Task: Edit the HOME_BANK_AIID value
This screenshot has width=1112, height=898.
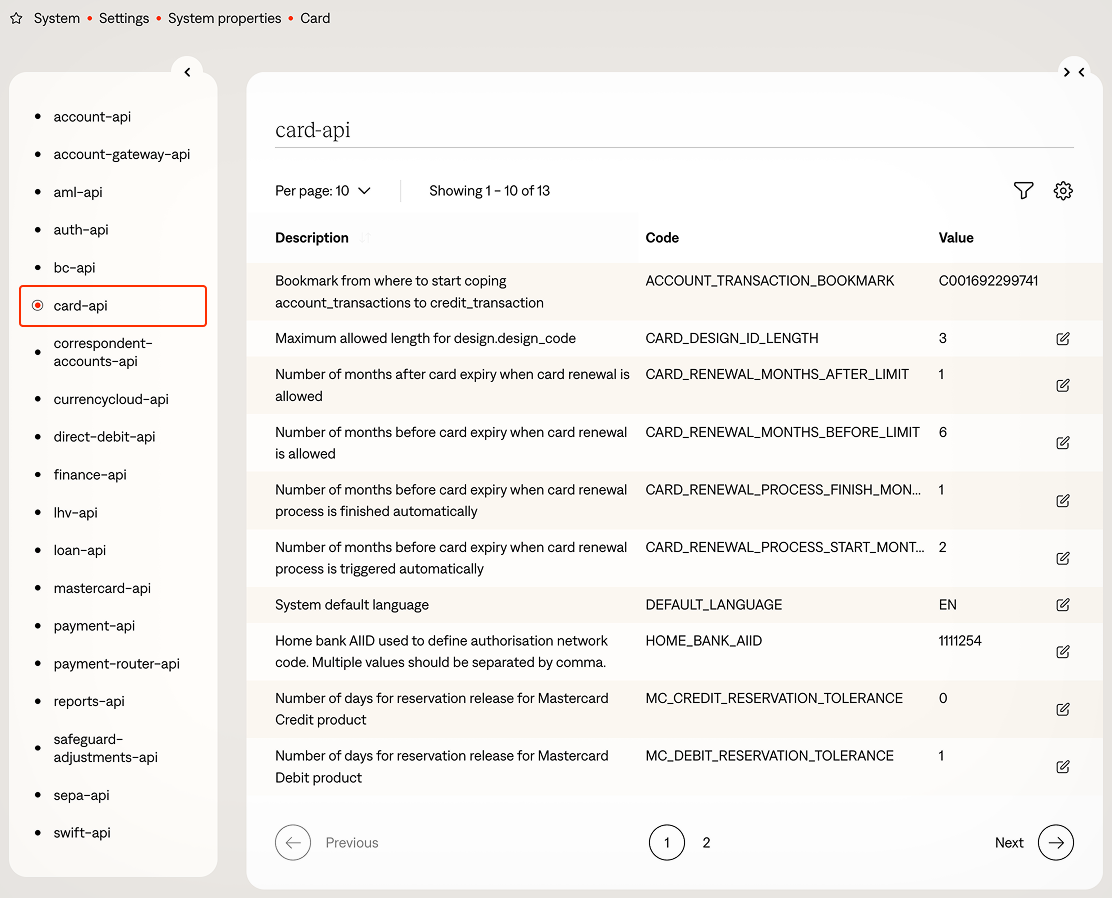Action: (x=1063, y=652)
